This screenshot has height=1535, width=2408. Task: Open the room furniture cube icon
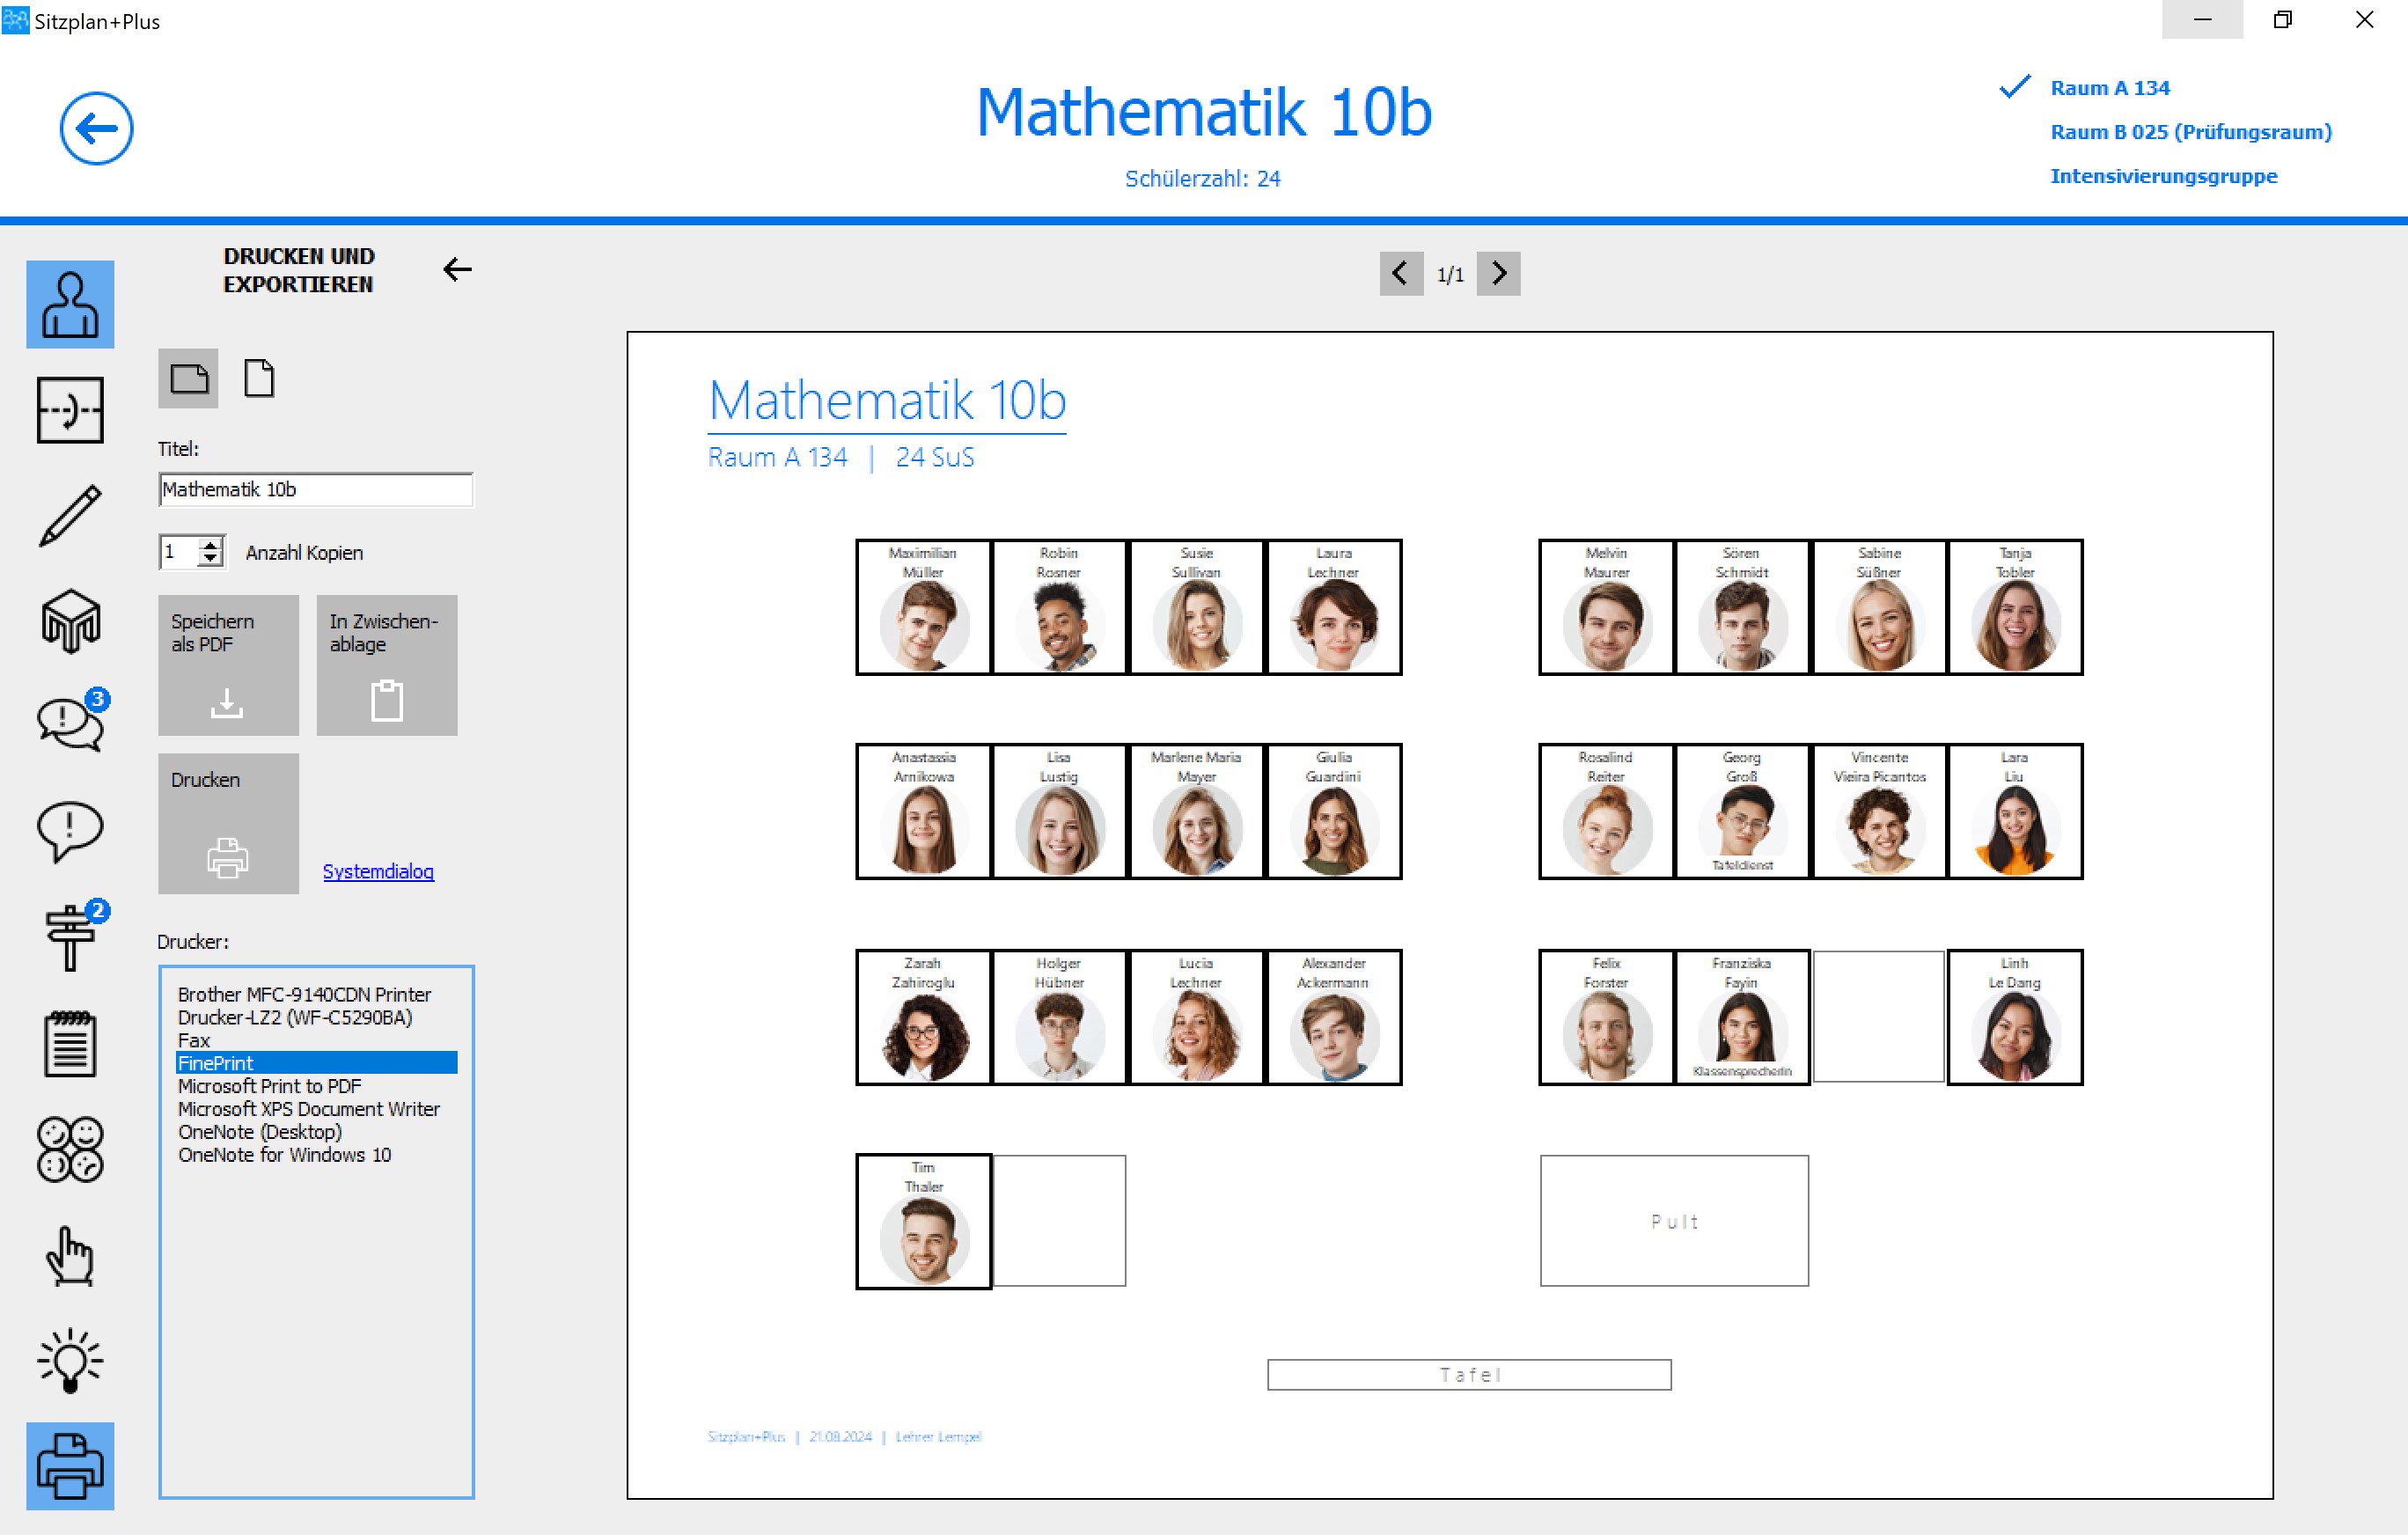click(x=70, y=621)
